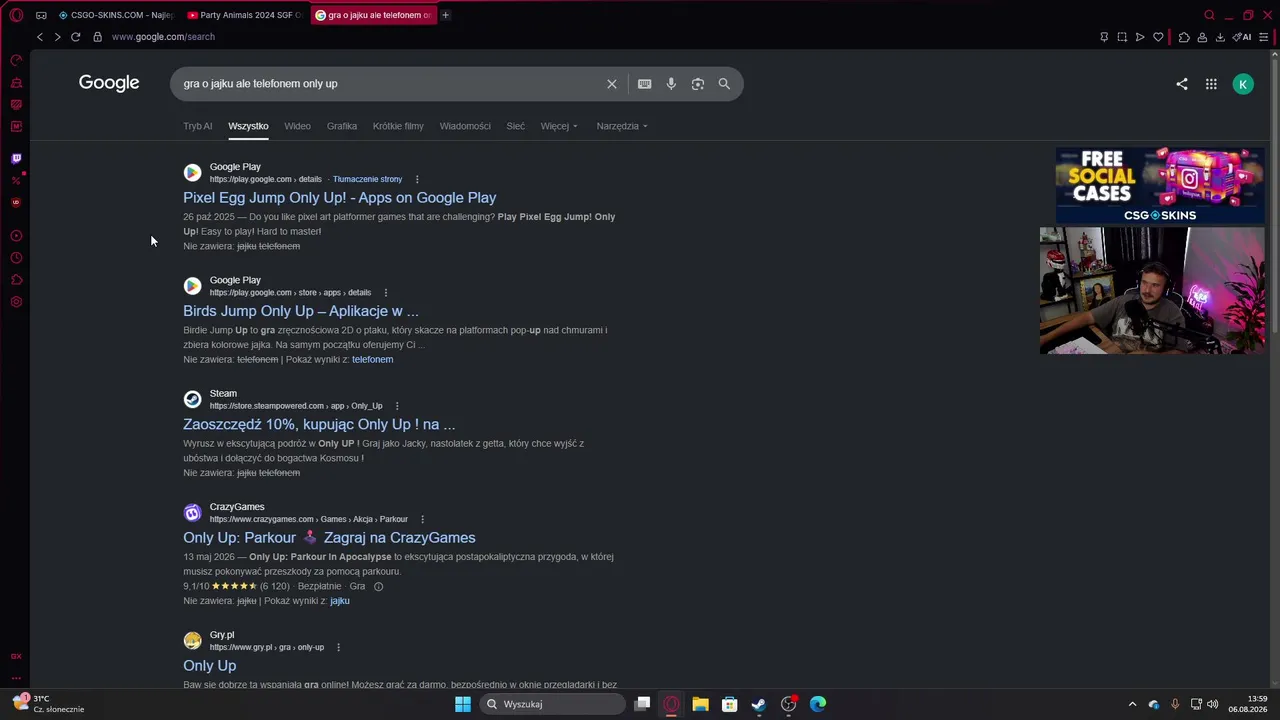Viewport: 1280px width, 720px height.
Task: Select the Wideo results tab
Action: [297, 126]
